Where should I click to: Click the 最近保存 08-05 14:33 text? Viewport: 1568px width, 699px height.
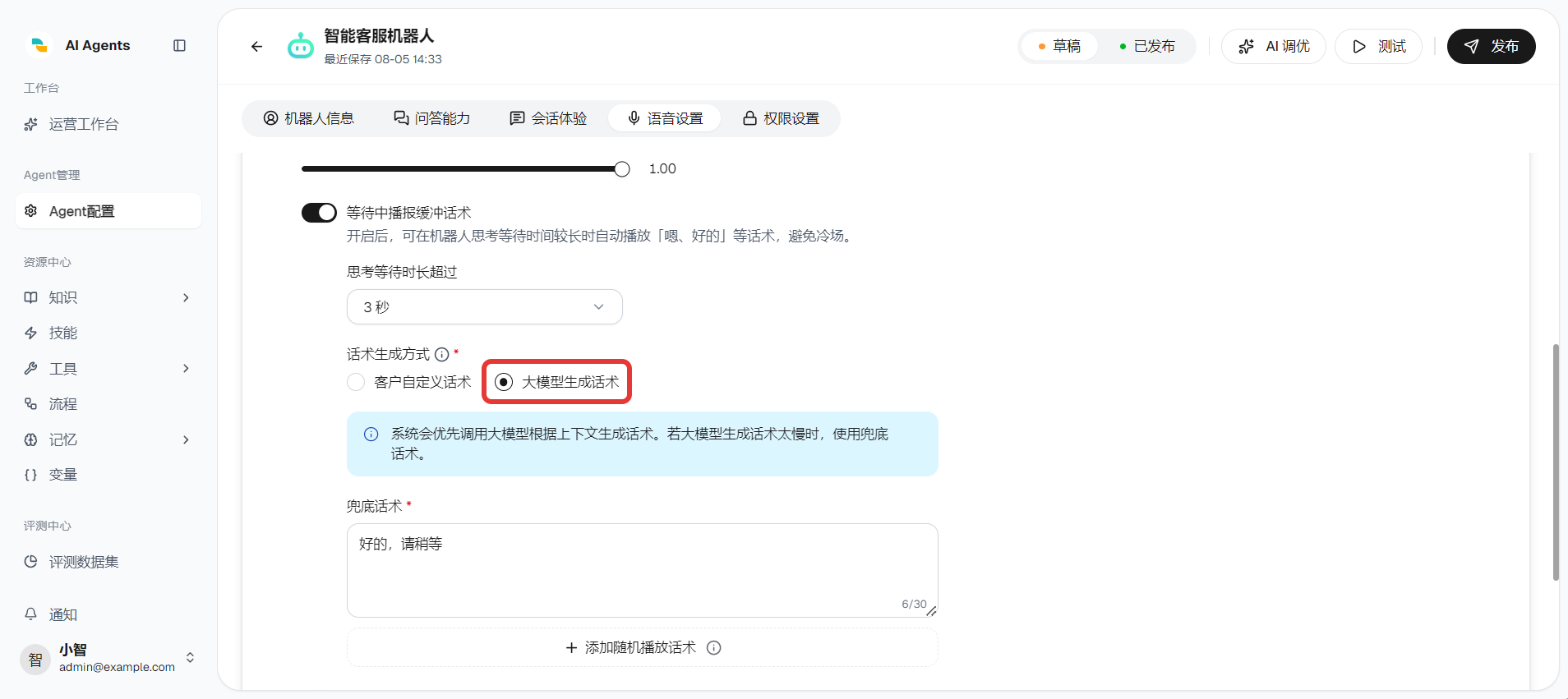[x=383, y=59]
